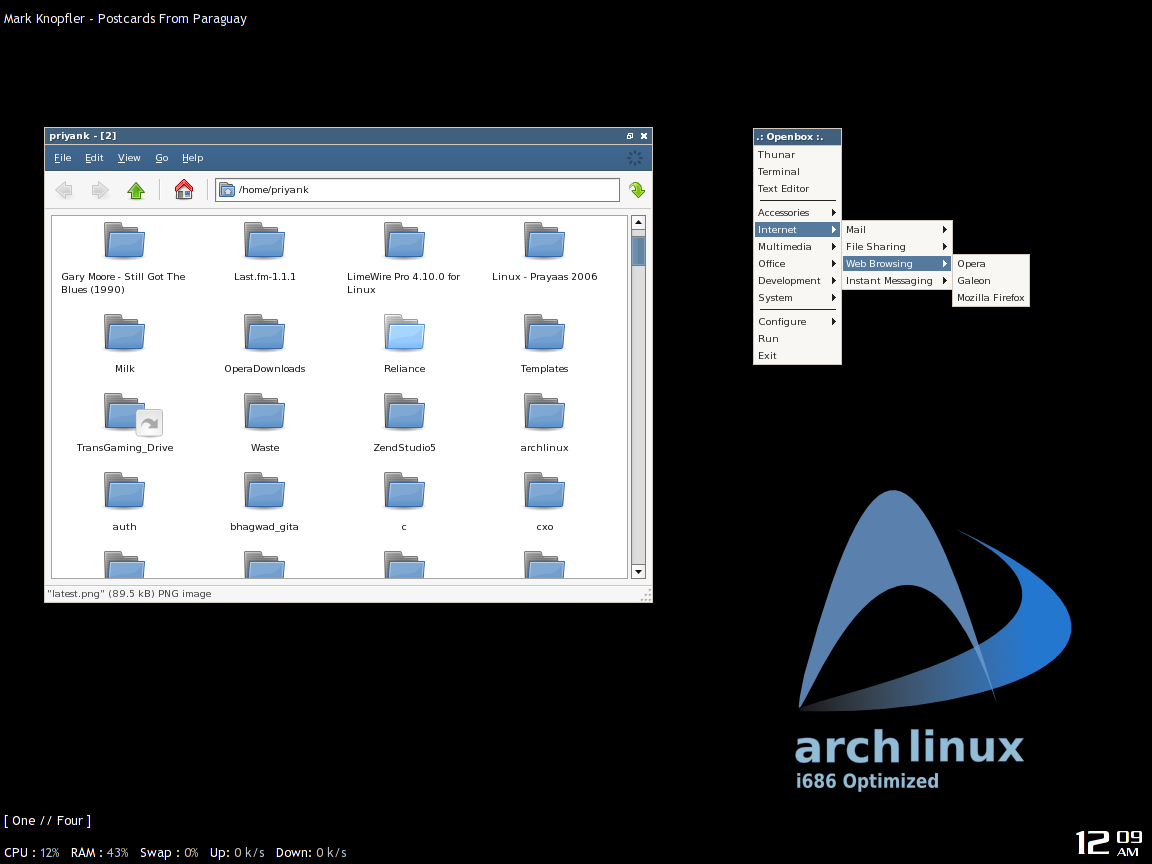Launch Terminal from the Openbox menu
1152x864 pixels.
pos(797,171)
